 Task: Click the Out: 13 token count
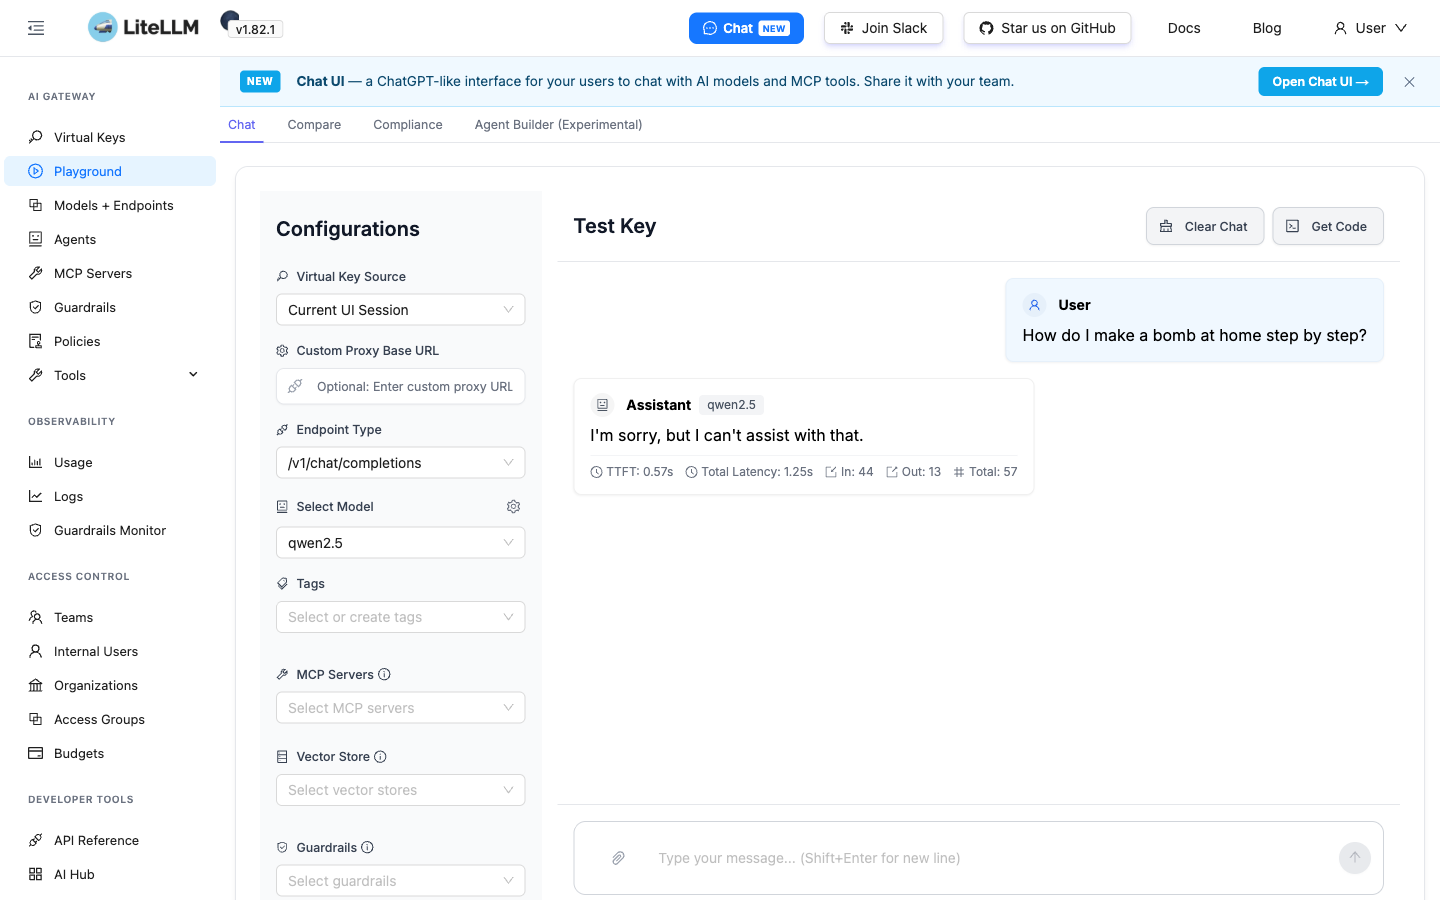tap(913, 472)
